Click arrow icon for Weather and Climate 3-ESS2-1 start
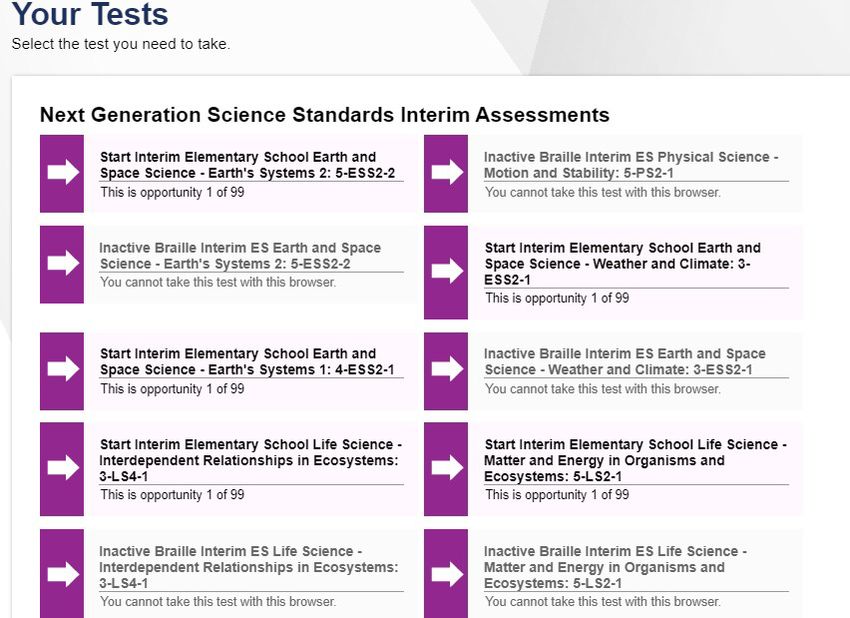The width and height of the screenshot is (850, 618). [x=446, y=272]
